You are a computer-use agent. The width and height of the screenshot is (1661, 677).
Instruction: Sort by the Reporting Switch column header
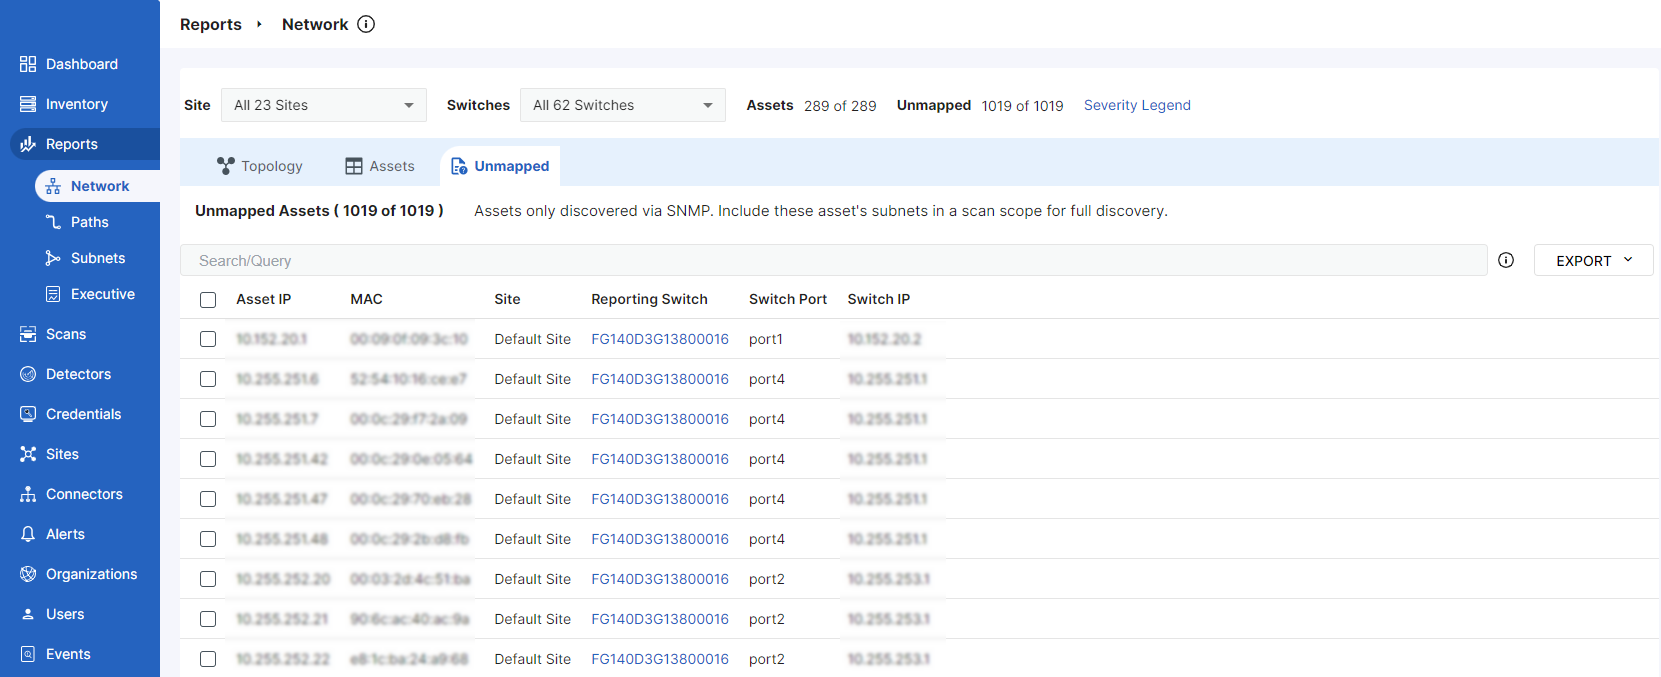[649, 299]
